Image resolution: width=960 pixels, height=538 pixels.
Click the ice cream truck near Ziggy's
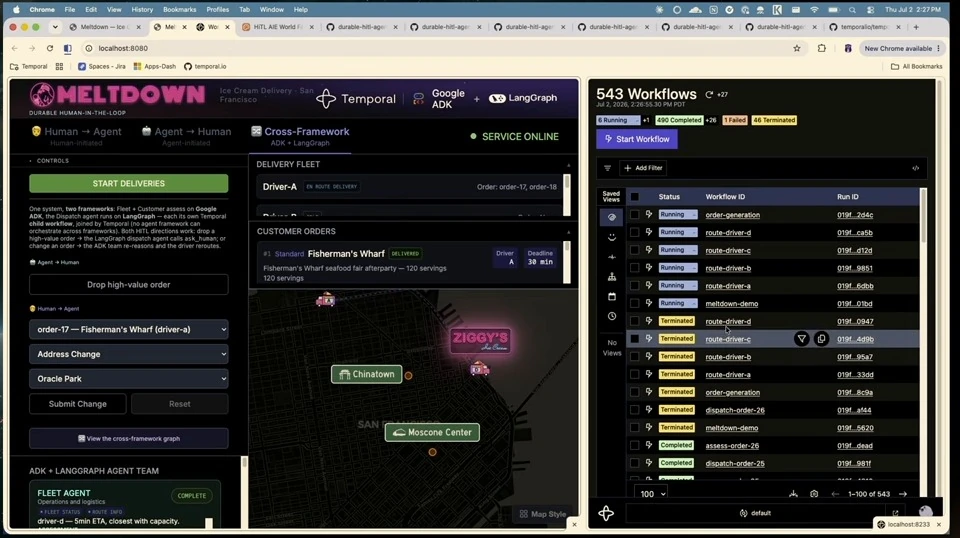(479, 368)
